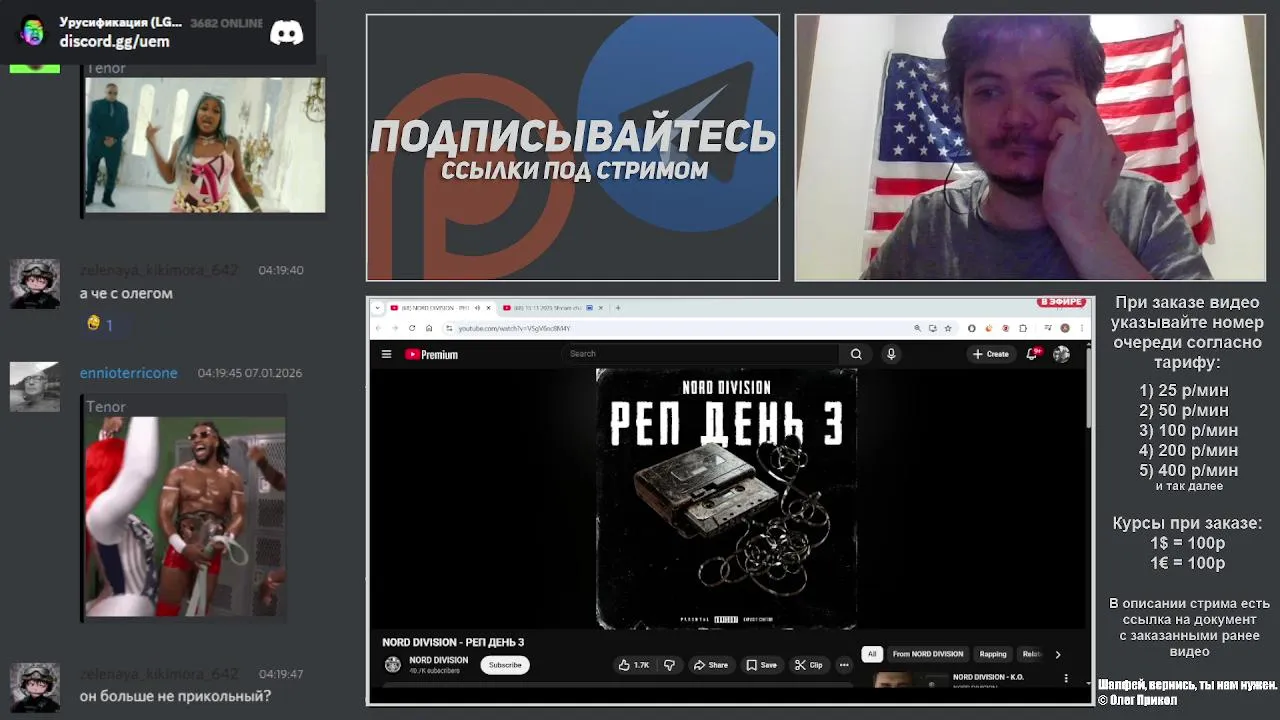Click the browser forward arrow
1280x720 pixels.
(395, 328)
